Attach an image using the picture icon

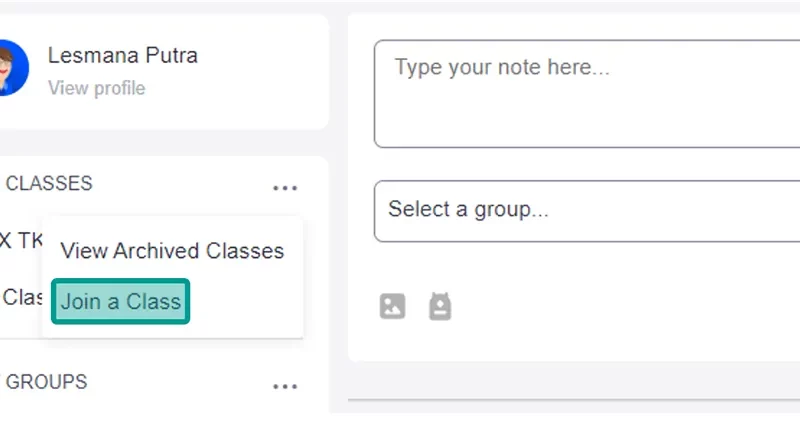[392, 306]
